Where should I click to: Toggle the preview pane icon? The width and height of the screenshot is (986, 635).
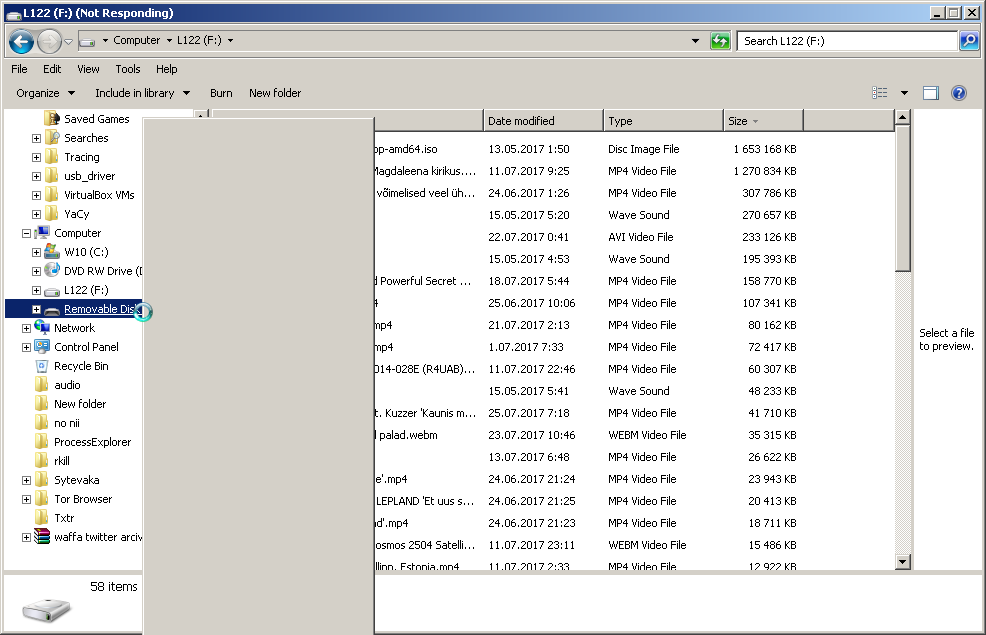[x=930, y=93]
